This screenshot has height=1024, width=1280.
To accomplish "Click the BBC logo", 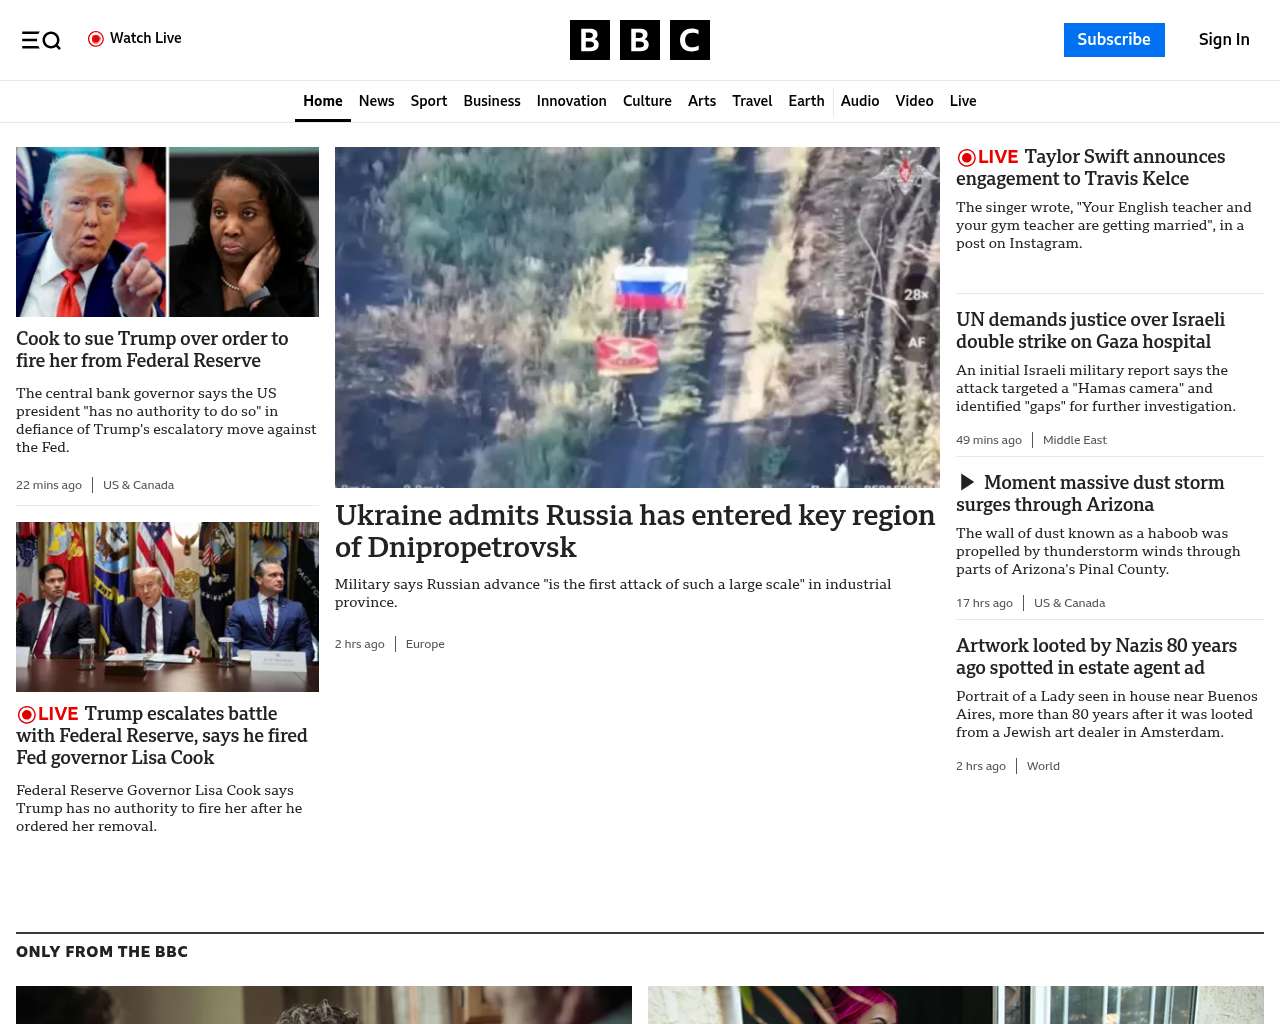I will click(x=640, y=40).
